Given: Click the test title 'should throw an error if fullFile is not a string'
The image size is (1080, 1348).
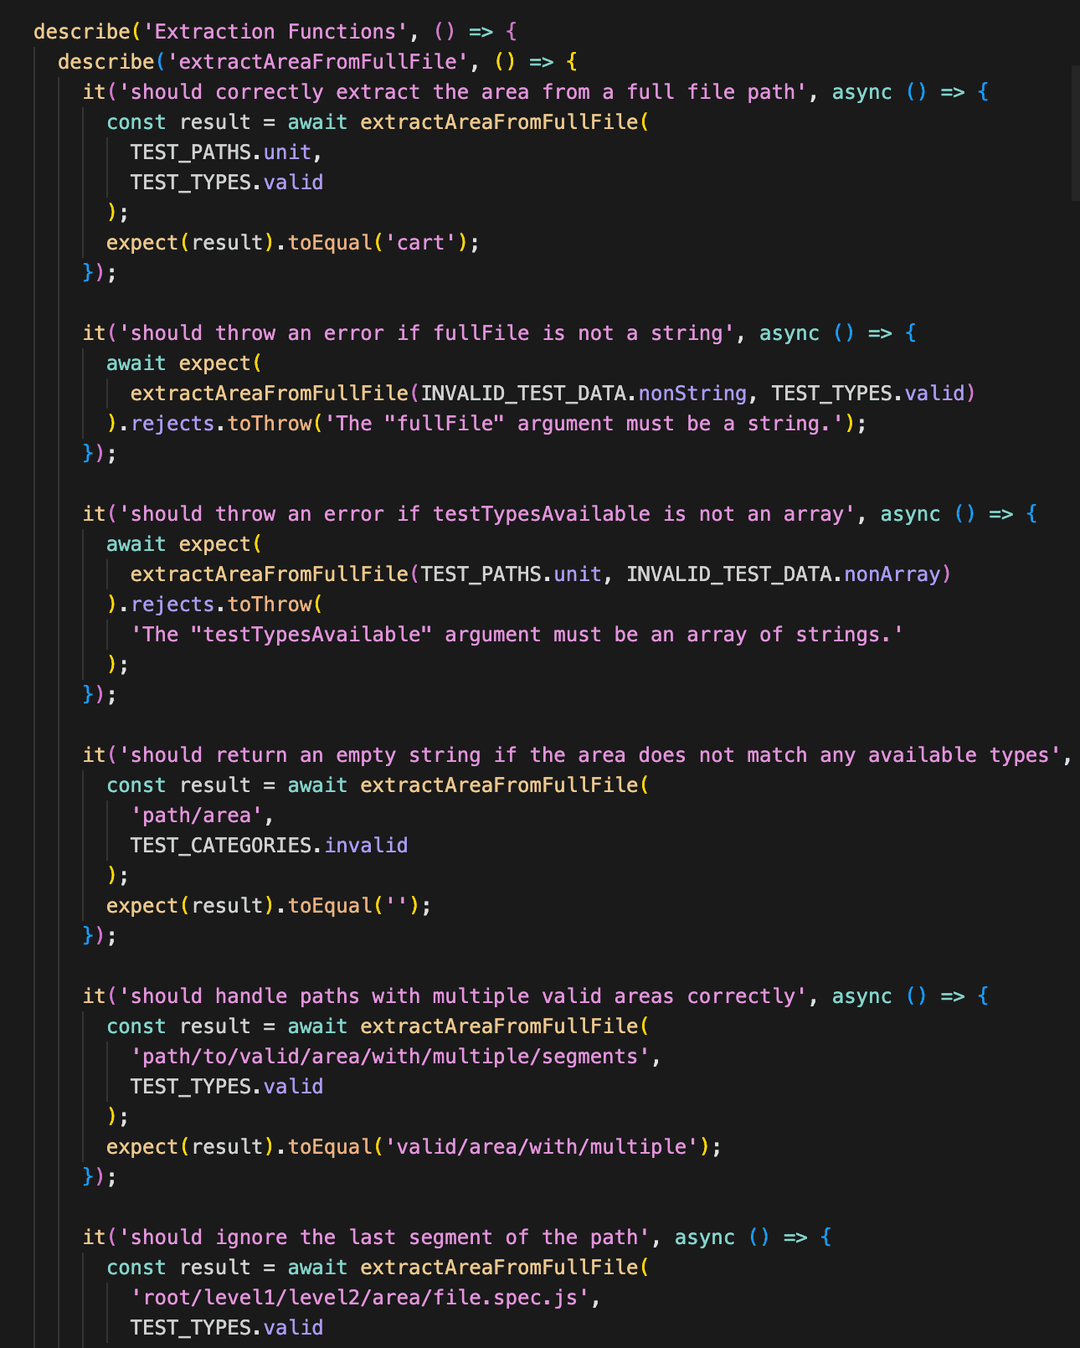Looking at the screenshot, I should (427, 333).
